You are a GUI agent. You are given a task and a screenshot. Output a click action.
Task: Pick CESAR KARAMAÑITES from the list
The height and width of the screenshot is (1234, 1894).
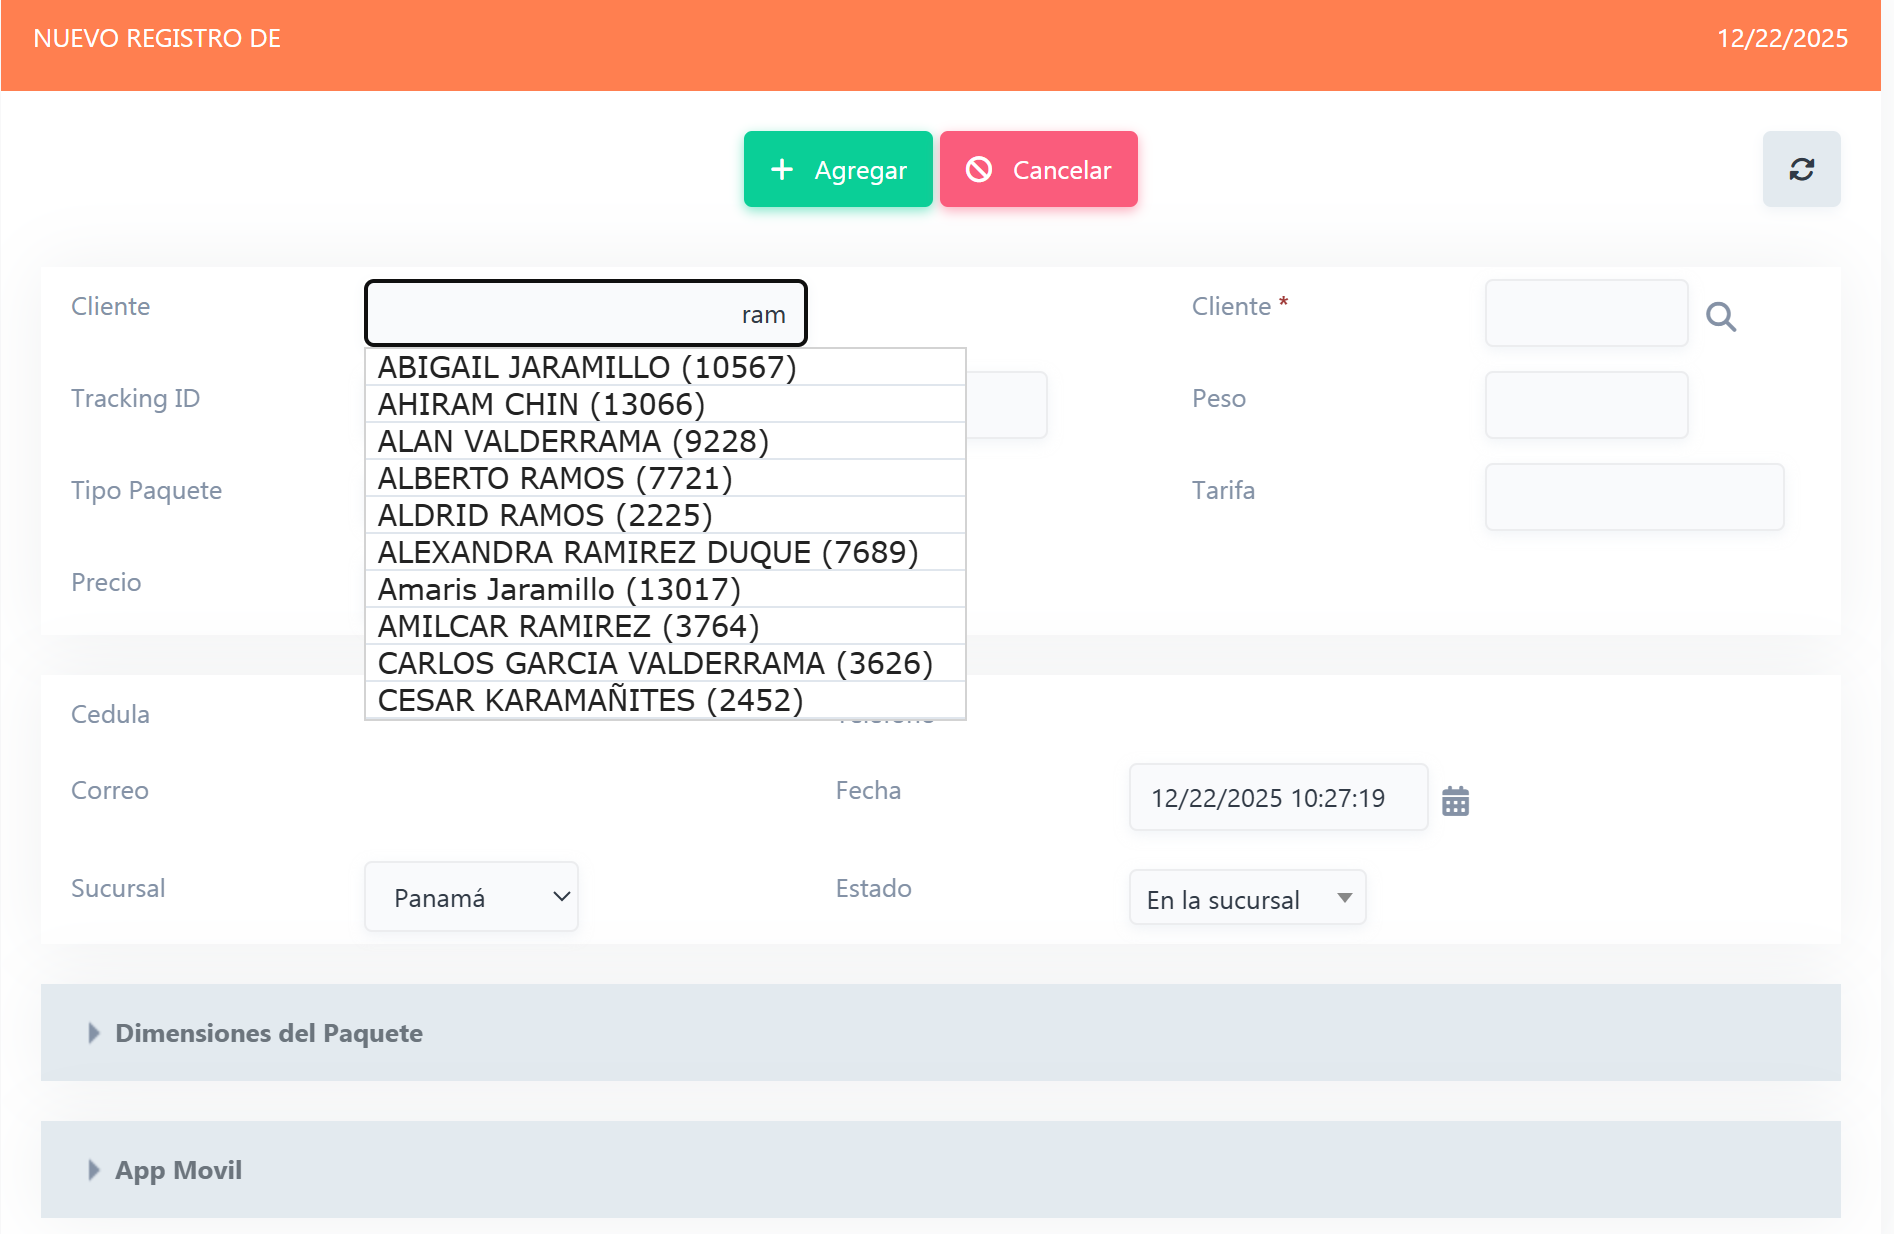[x=590, y=700]
